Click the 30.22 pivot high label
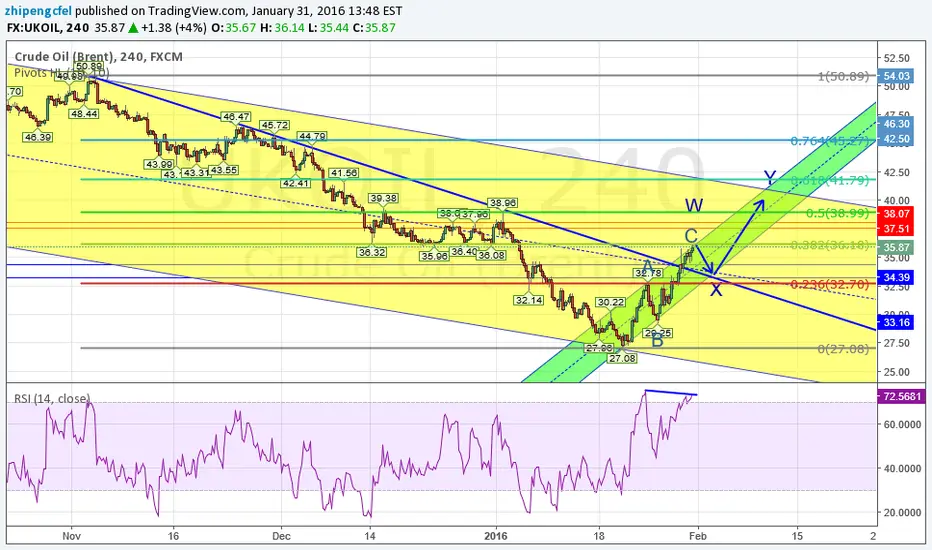Screen dimensions: 932x550 (x=610, y=302)
